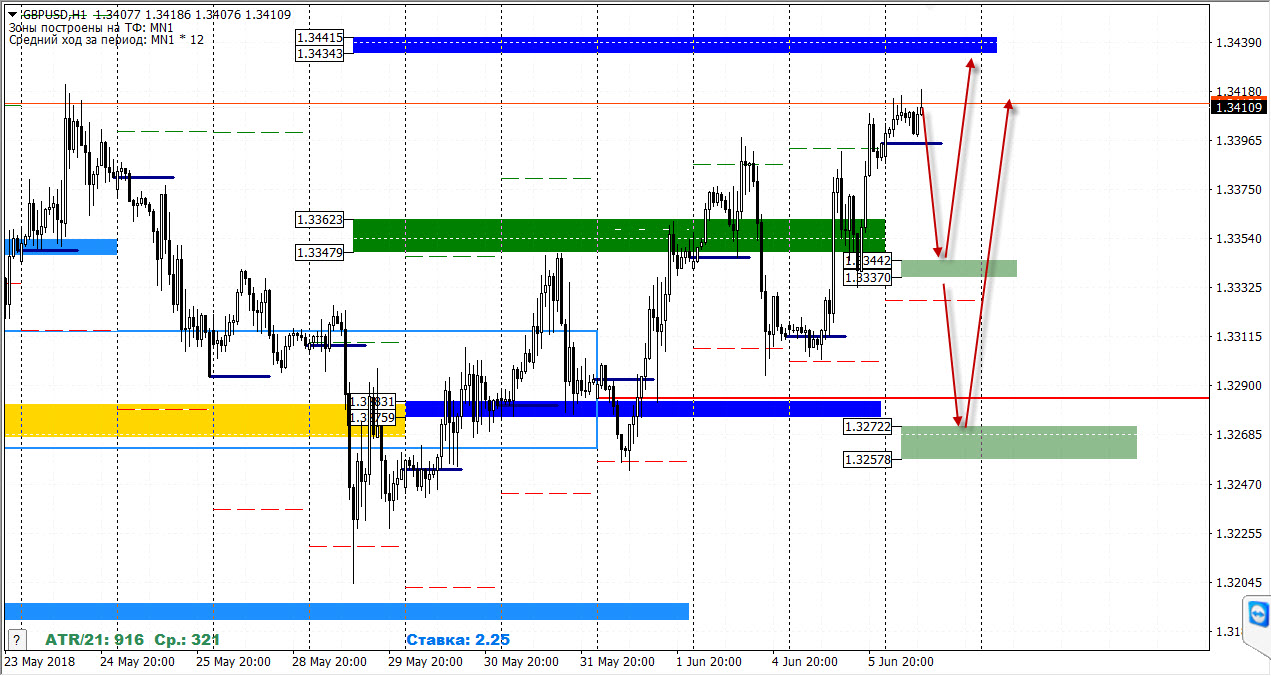
Task: Click the light blue band at chart bottom
Action: tap(347, 611)
